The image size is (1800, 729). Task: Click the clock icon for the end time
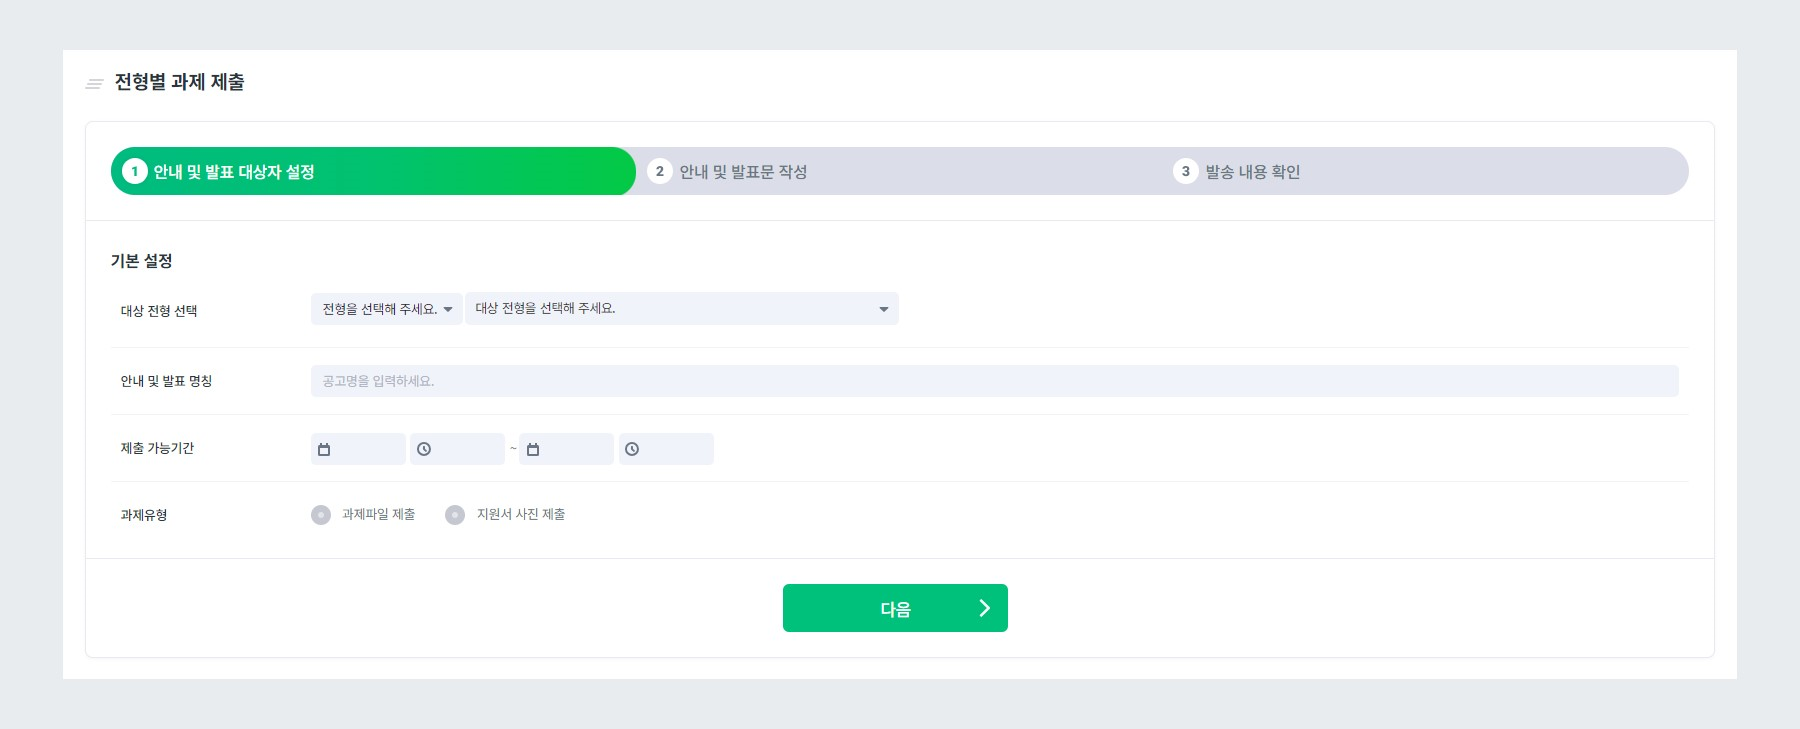point(632,448)
